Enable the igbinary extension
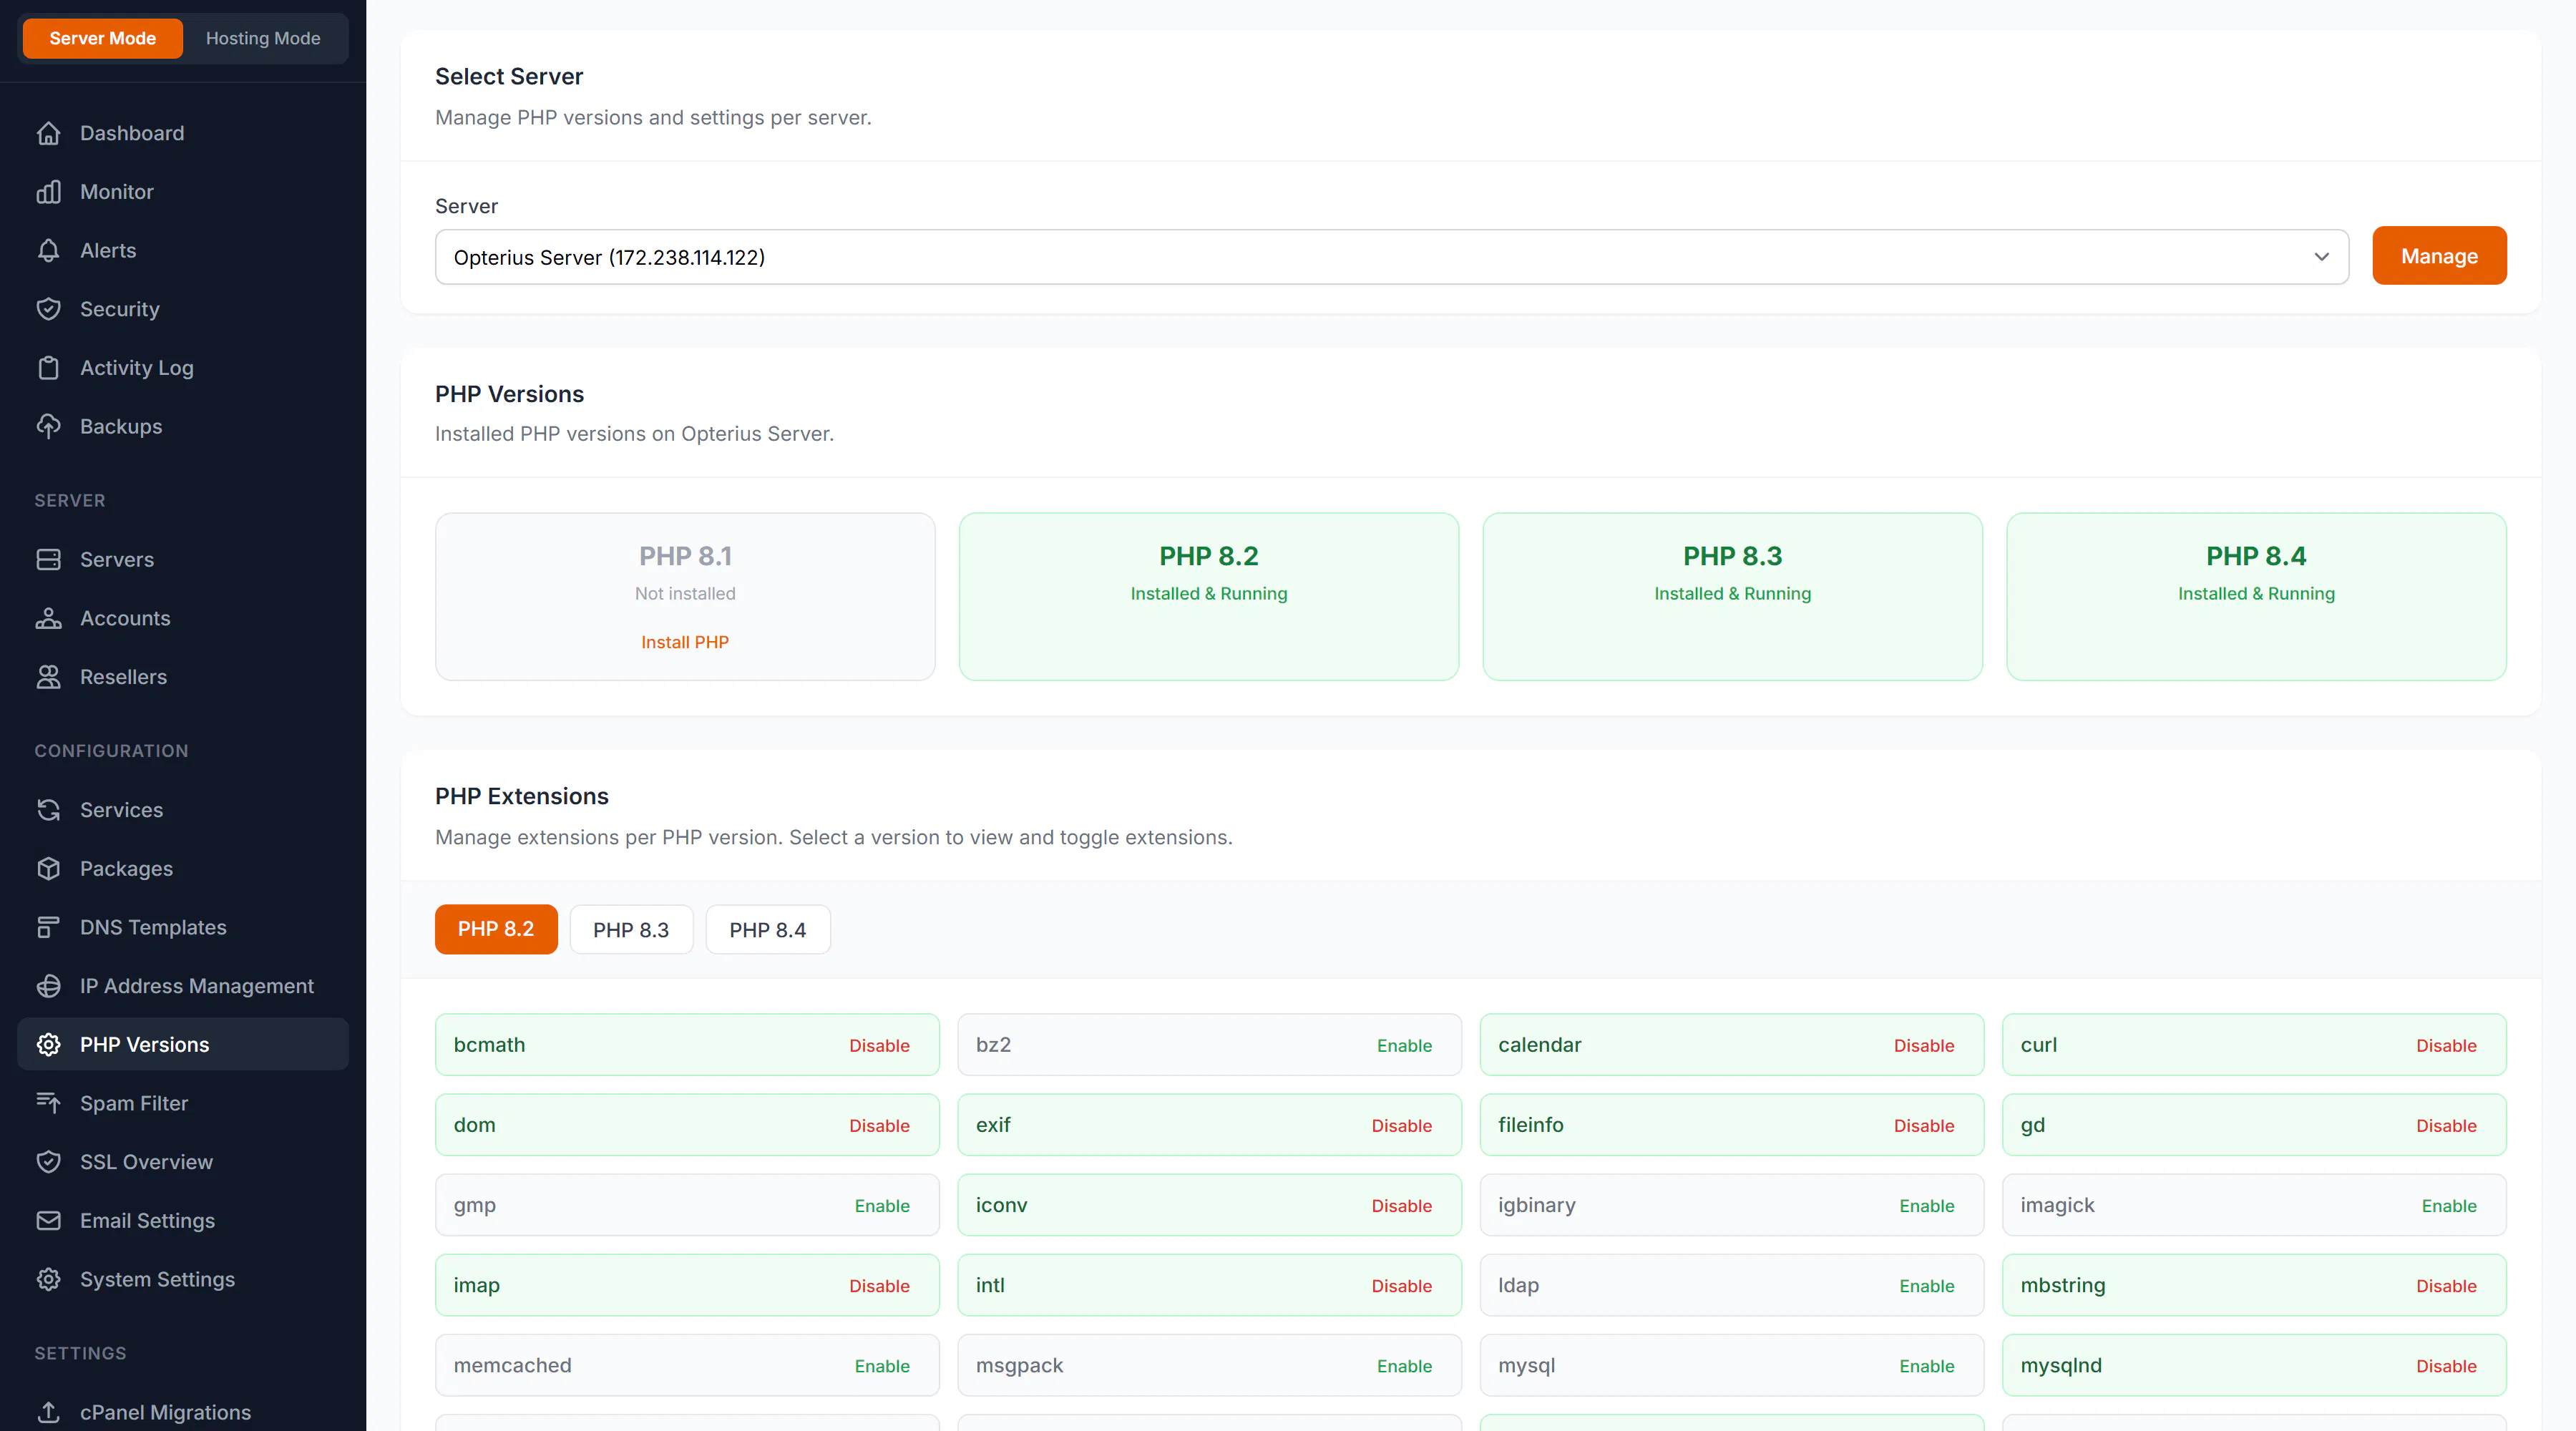 pyautogui.click(x=1926, y=1205)
